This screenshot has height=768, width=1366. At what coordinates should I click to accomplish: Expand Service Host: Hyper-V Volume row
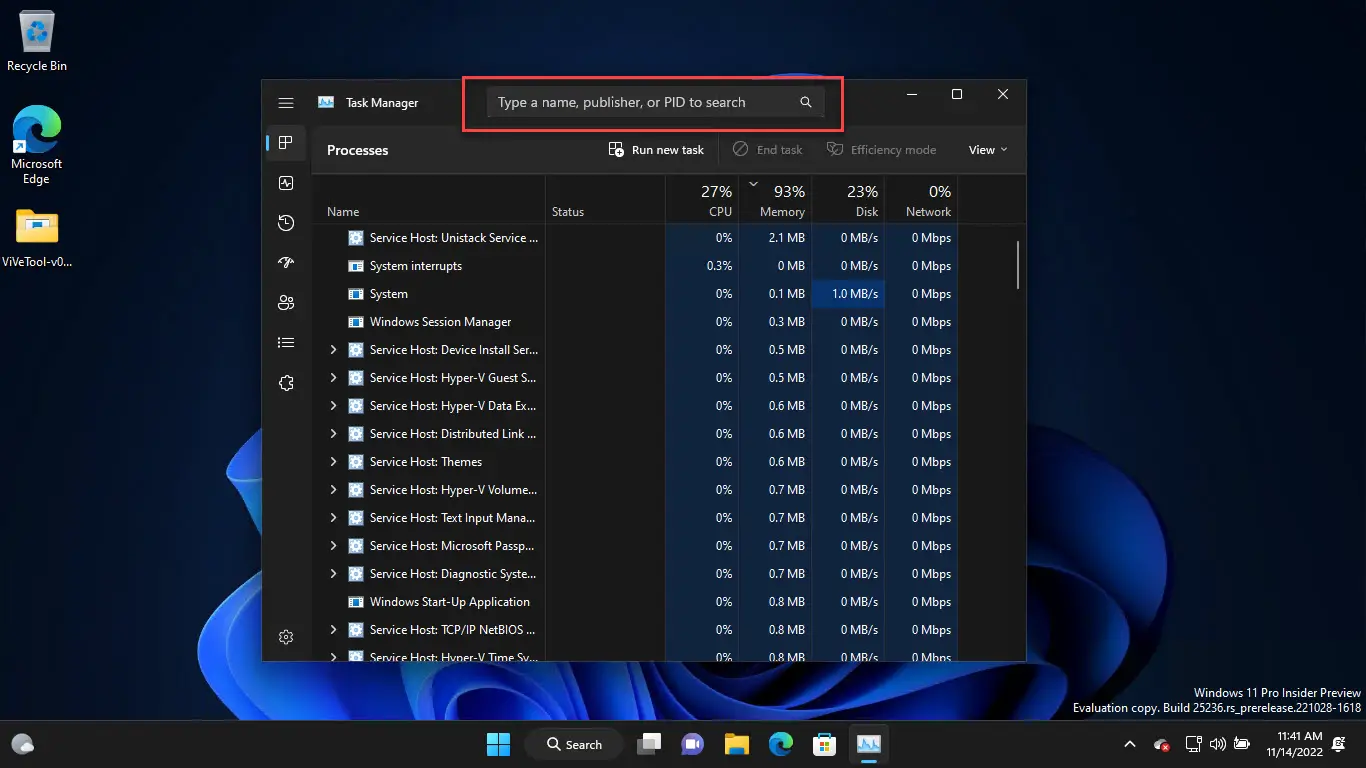point(333,490)
